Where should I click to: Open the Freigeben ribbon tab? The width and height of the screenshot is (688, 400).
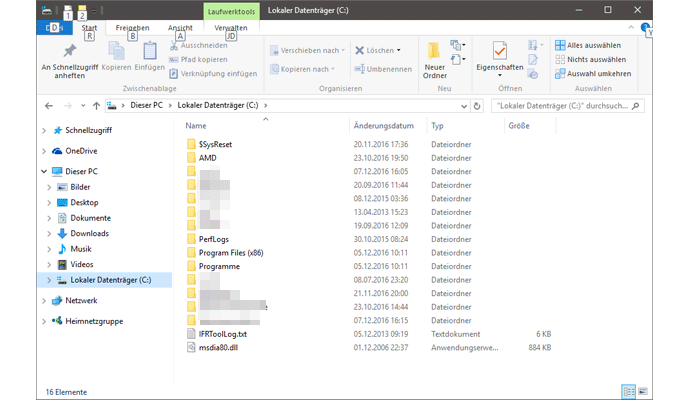point(132,29)
